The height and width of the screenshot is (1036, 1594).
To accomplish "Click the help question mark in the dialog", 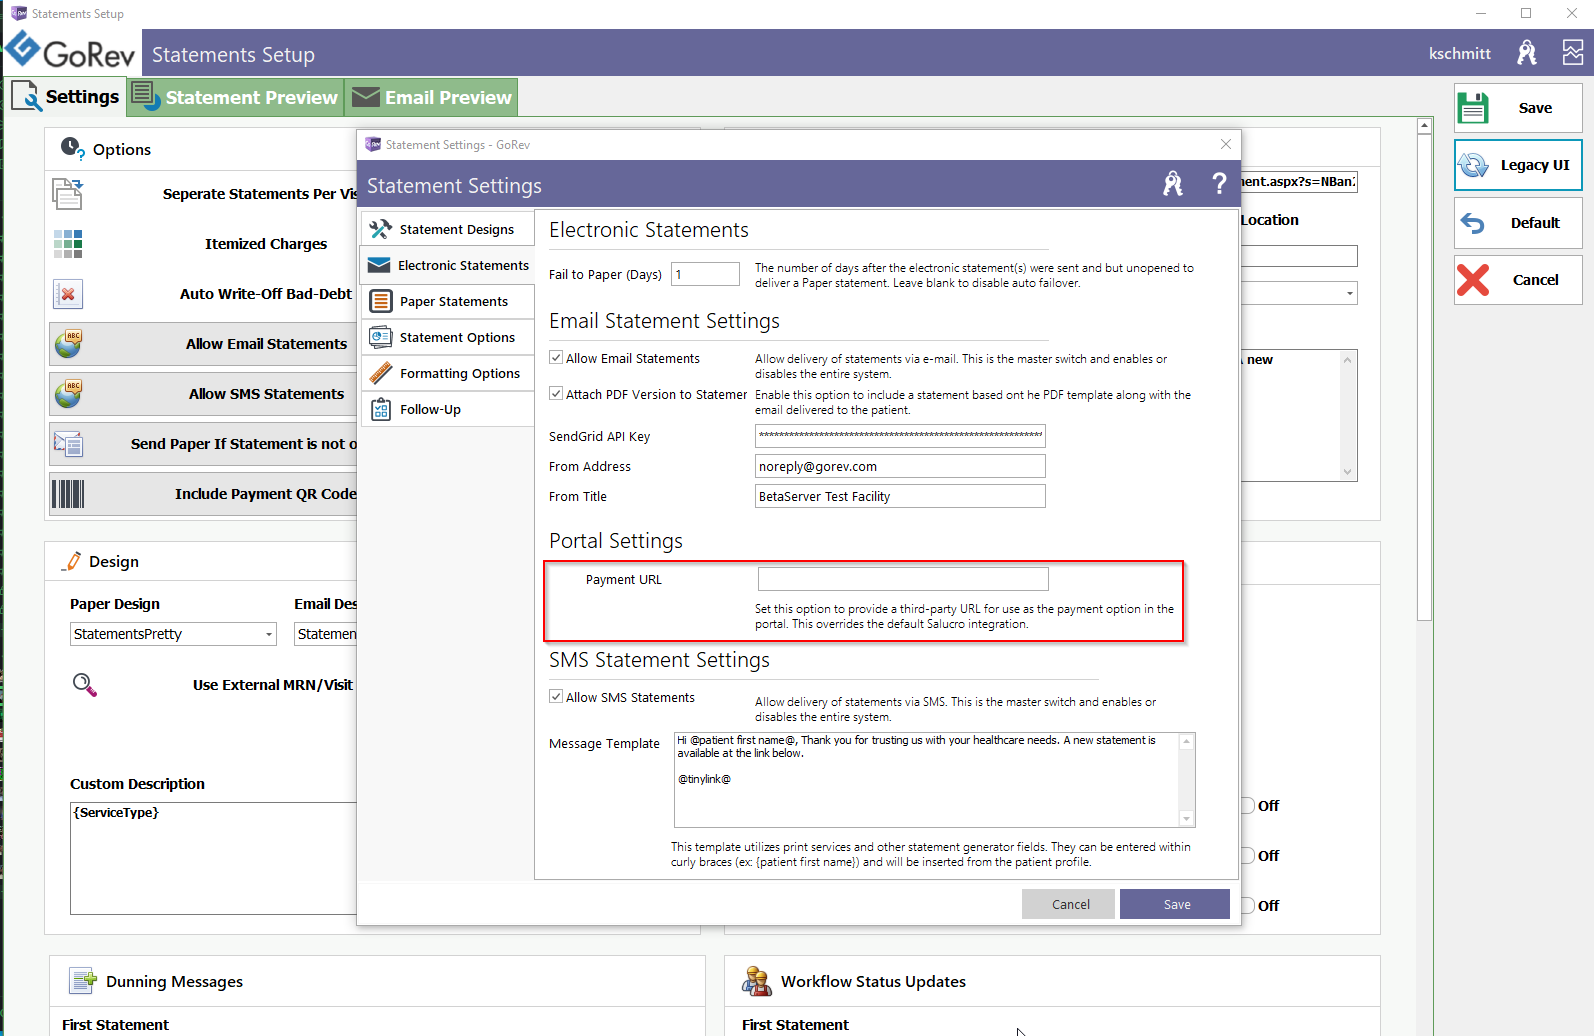I will pyautogui.click(x=1219, y=184).
